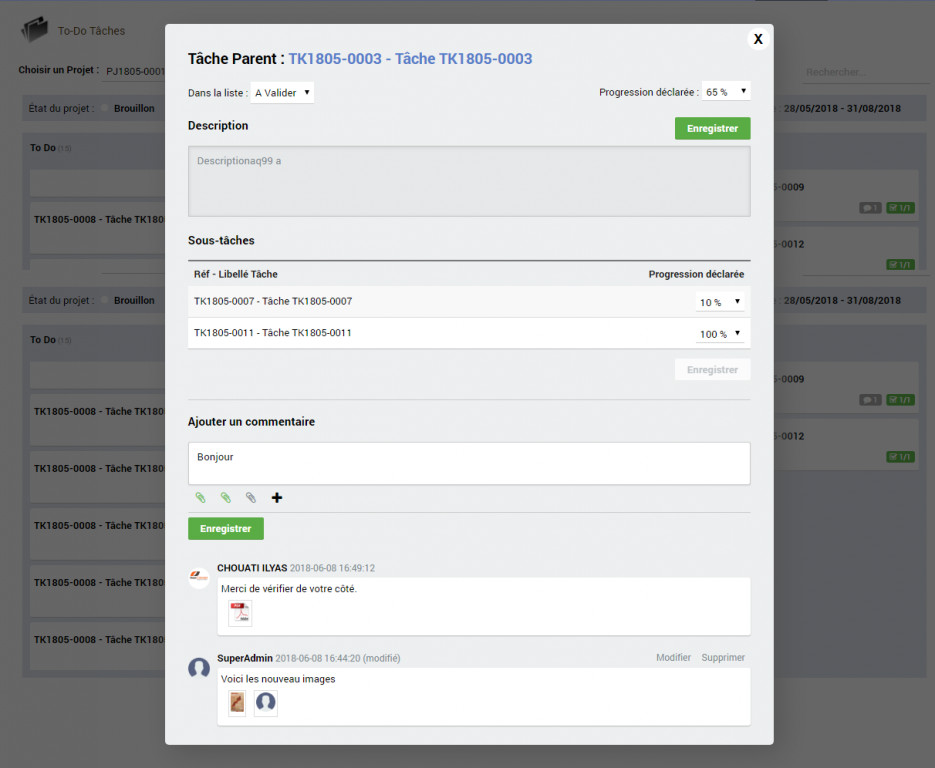935x768 pixels.
Task: Open the 100 % dropdown for TK1805-0011
Action: [720, 334]
